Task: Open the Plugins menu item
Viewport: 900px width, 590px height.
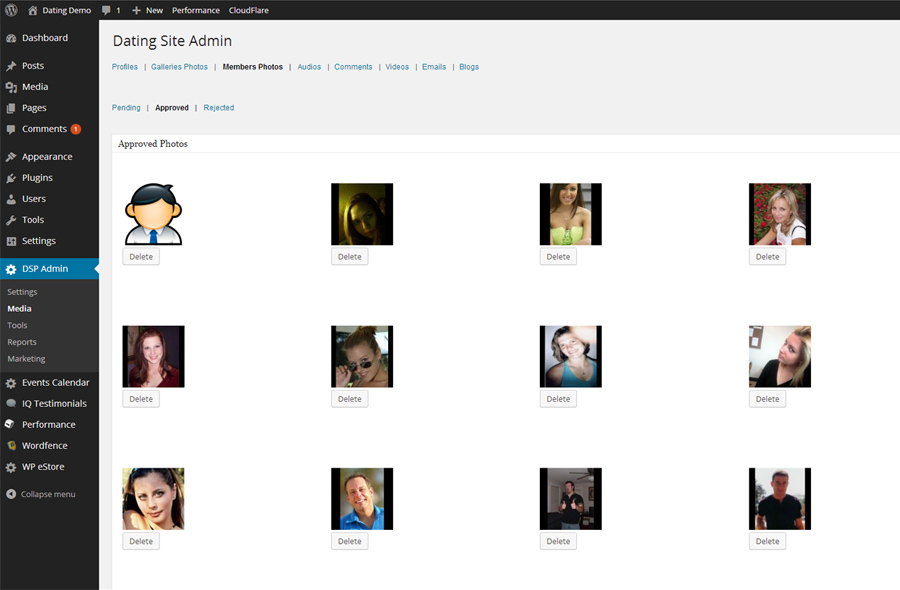Action: click(37, 178)
